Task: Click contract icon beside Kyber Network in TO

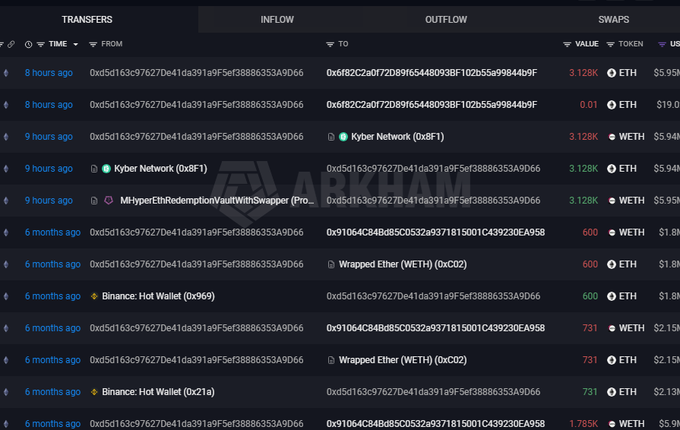Action: coord(331,137)
